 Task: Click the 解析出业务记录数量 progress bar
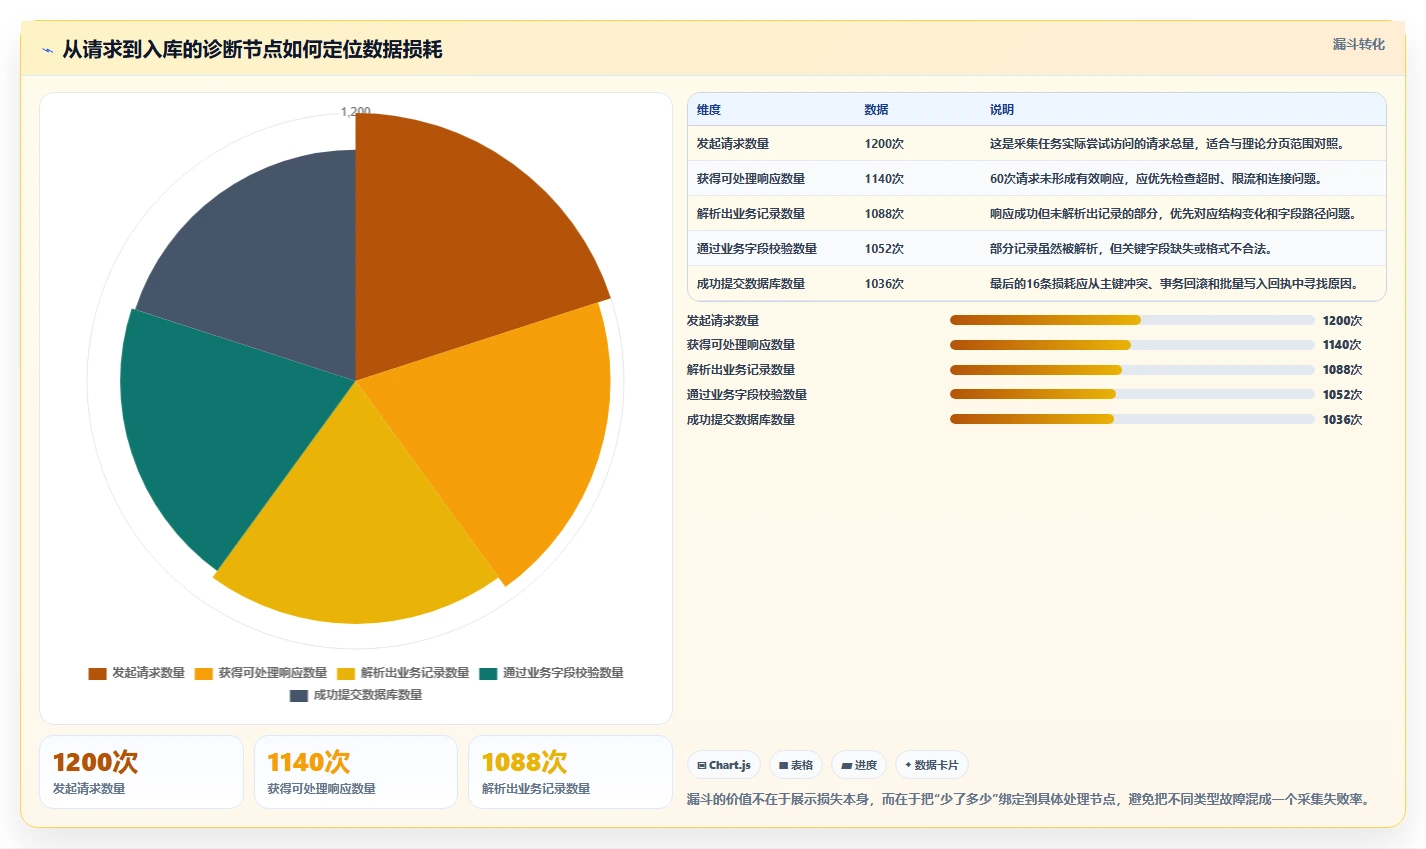(1132, 370)
